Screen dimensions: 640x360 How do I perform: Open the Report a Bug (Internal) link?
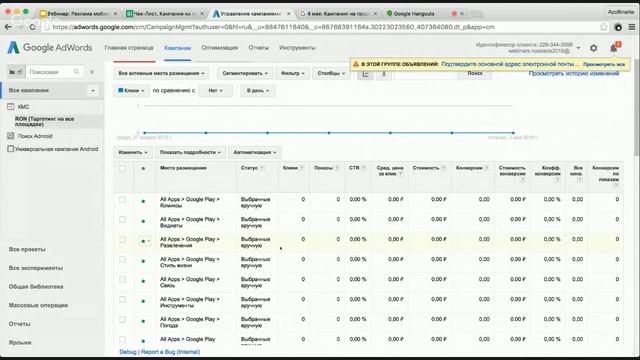pyautogui.click(x=171, y=352)
